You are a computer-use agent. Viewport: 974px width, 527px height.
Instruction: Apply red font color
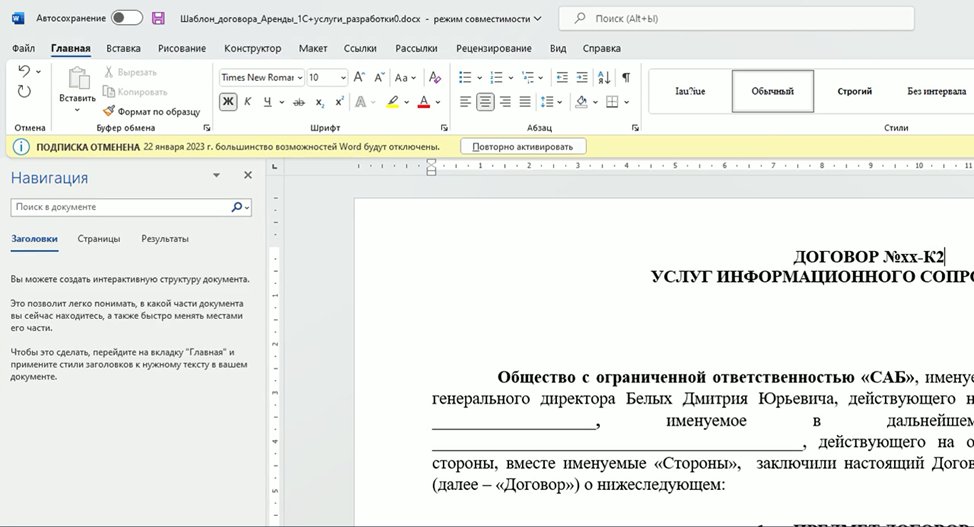point(424,102)
